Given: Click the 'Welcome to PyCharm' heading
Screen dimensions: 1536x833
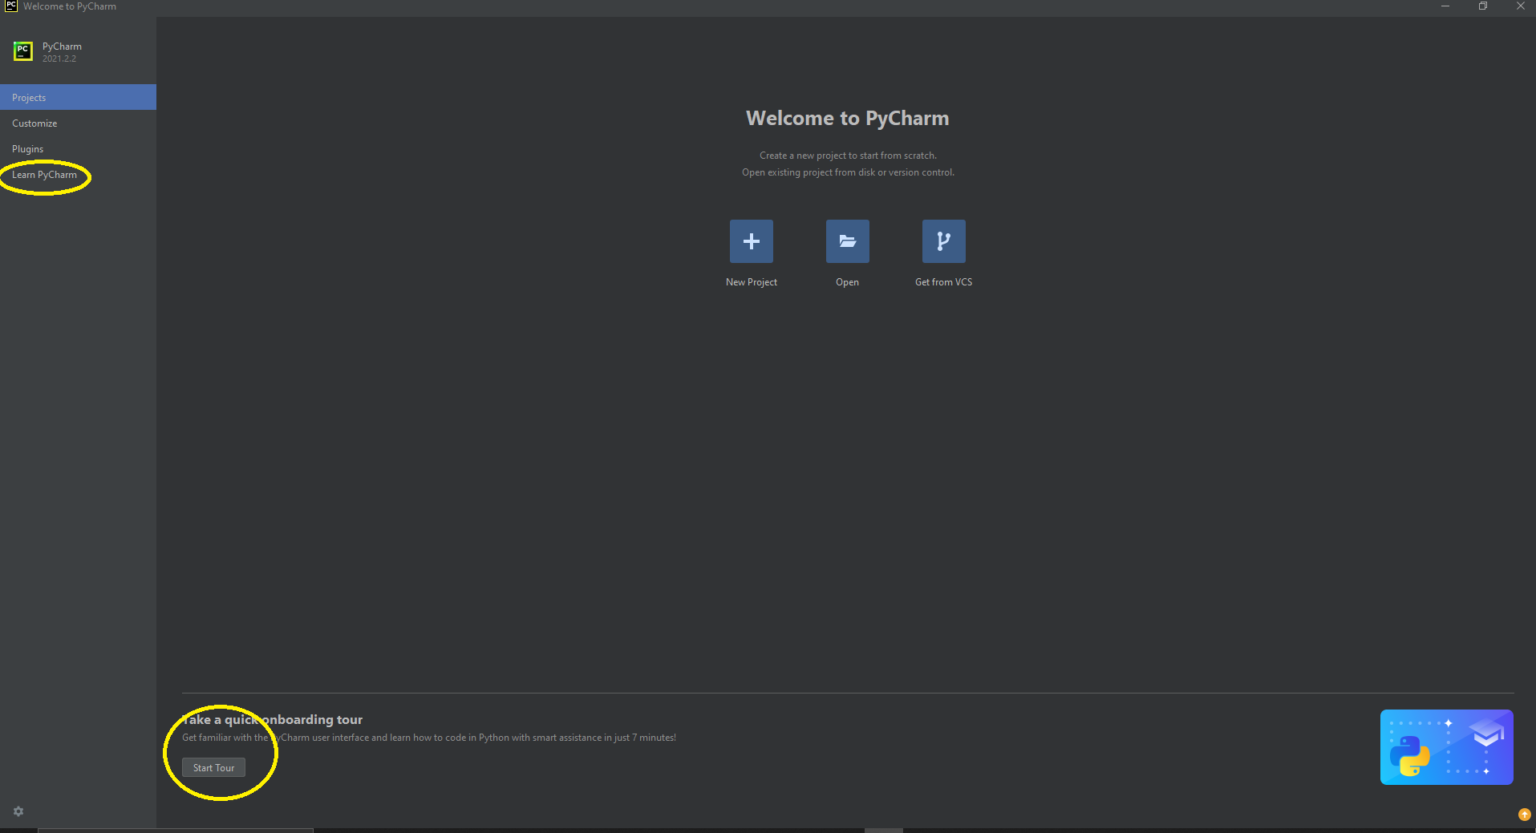Looking at the screenshot, I should (x=847, y=118).
